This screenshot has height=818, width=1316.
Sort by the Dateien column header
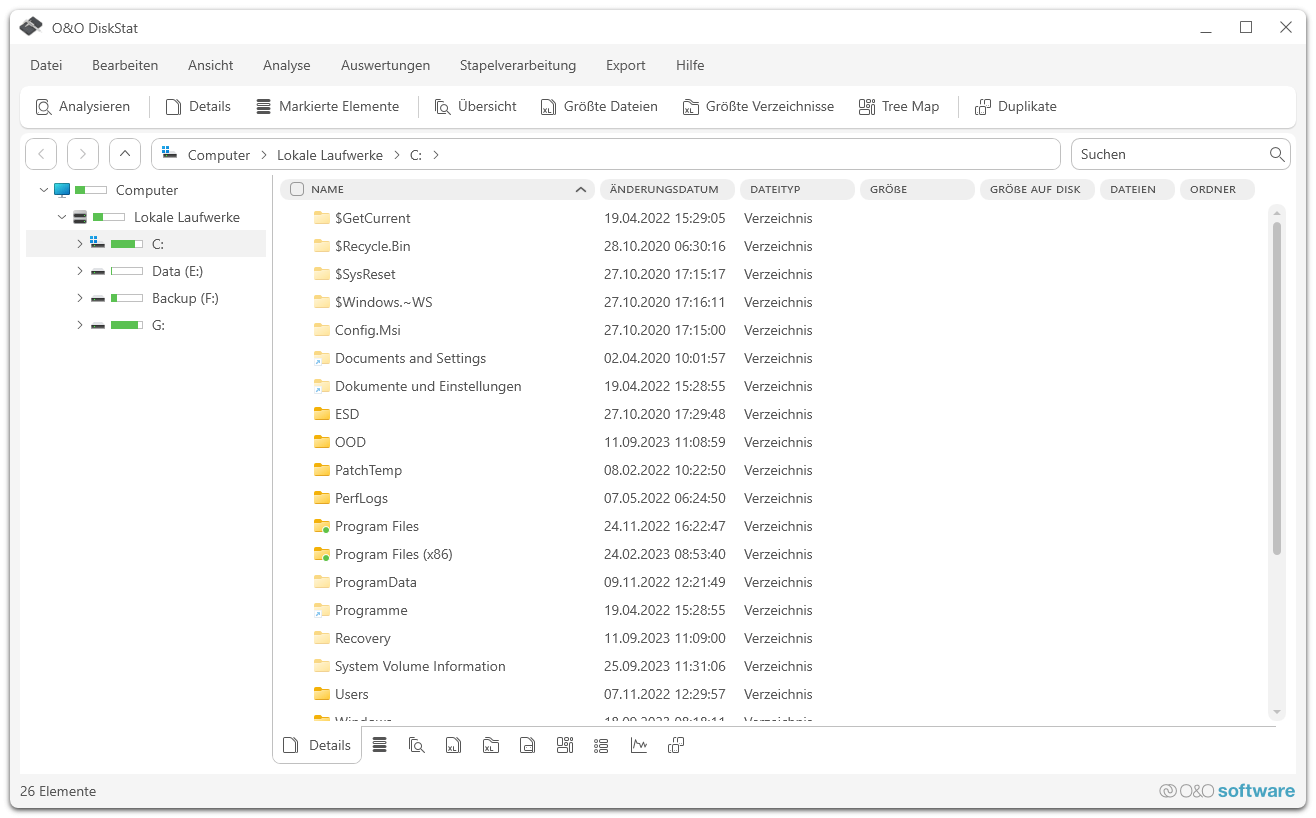point(1137,189)
